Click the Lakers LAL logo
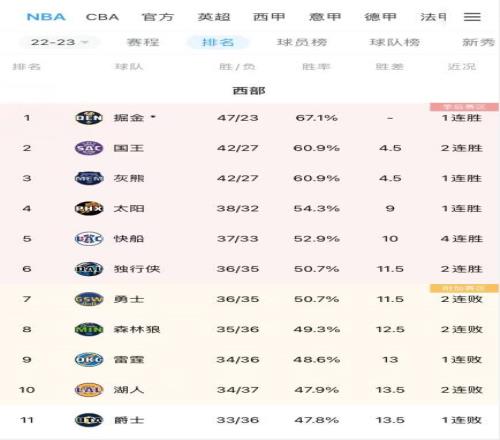This screenshot has height=440, width=500. (89, 390)
